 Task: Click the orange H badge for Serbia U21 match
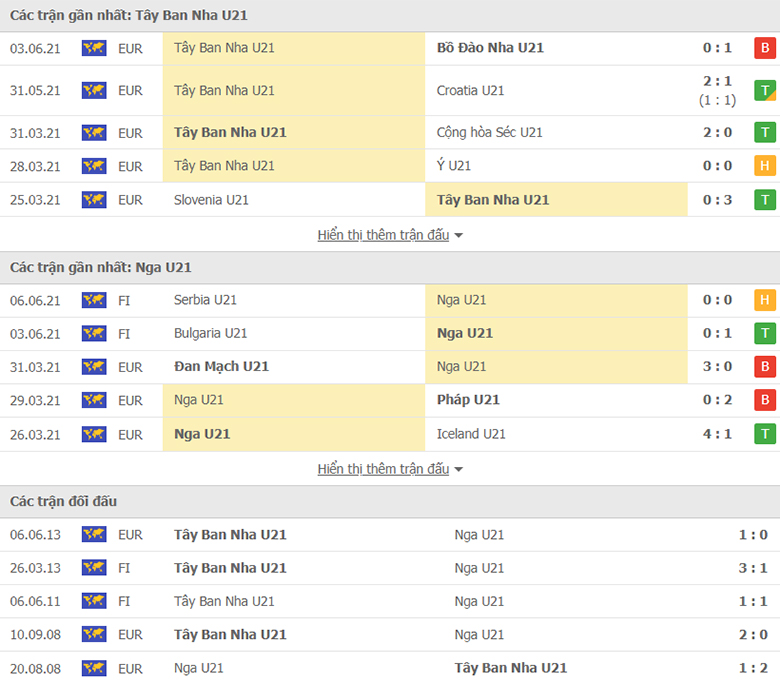pos(765,300)
